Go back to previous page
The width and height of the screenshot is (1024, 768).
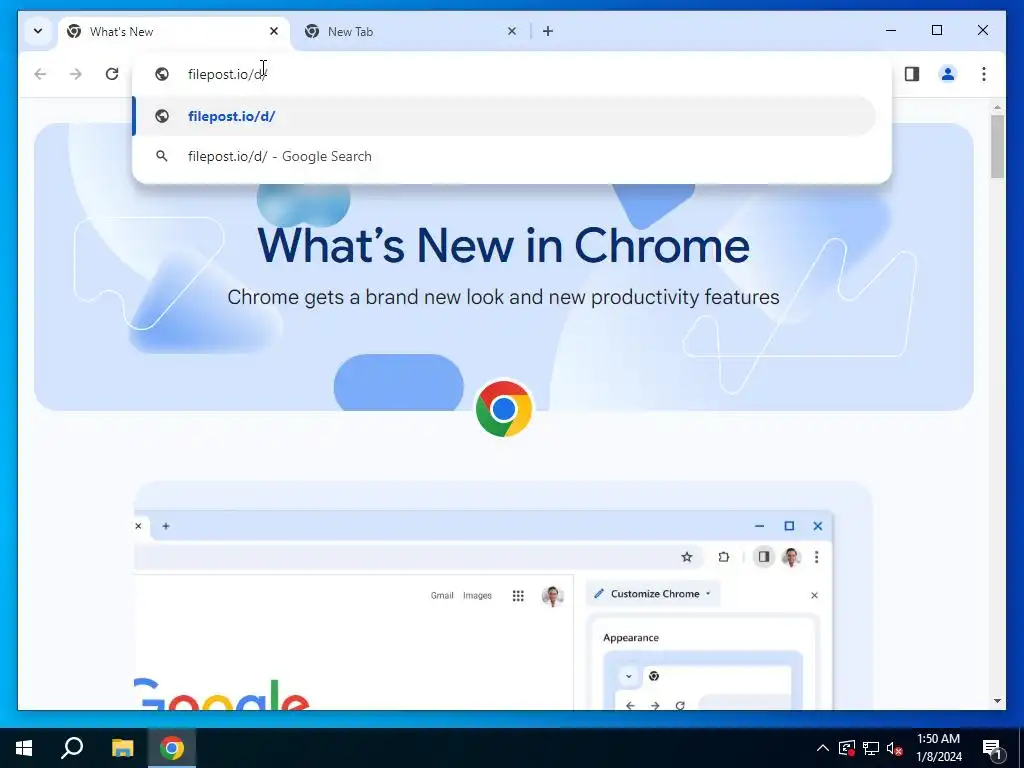tap(40, 74)
